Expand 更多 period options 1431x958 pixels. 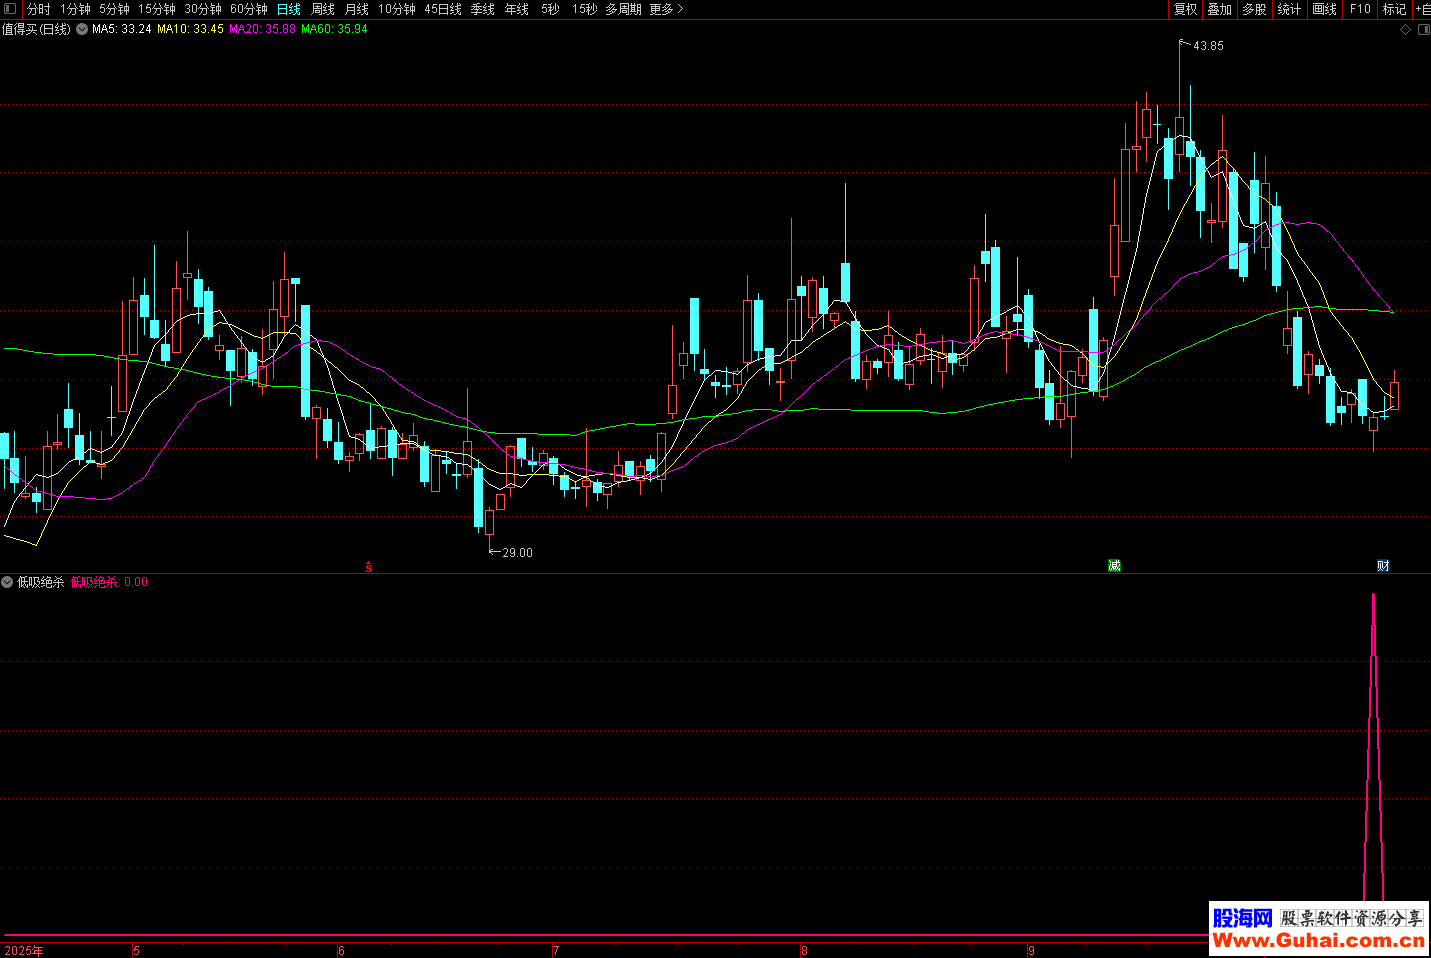coord(665,9)
